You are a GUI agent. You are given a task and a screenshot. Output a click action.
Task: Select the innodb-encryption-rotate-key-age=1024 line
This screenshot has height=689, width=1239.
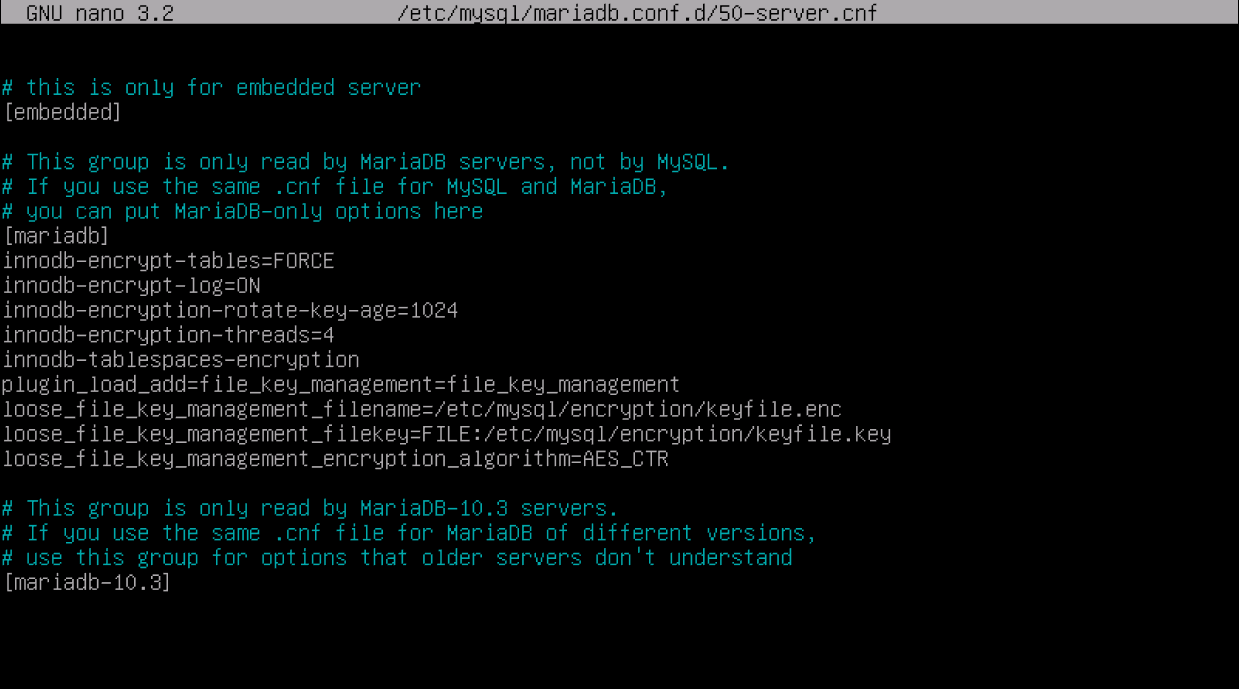[x=230, y=310]
